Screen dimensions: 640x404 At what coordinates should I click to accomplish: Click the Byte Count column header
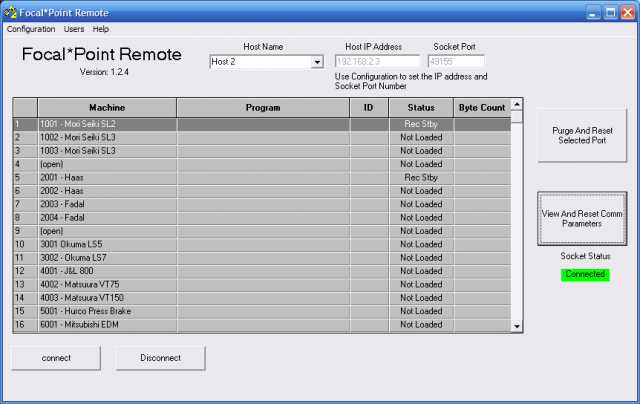click(482, 108)
